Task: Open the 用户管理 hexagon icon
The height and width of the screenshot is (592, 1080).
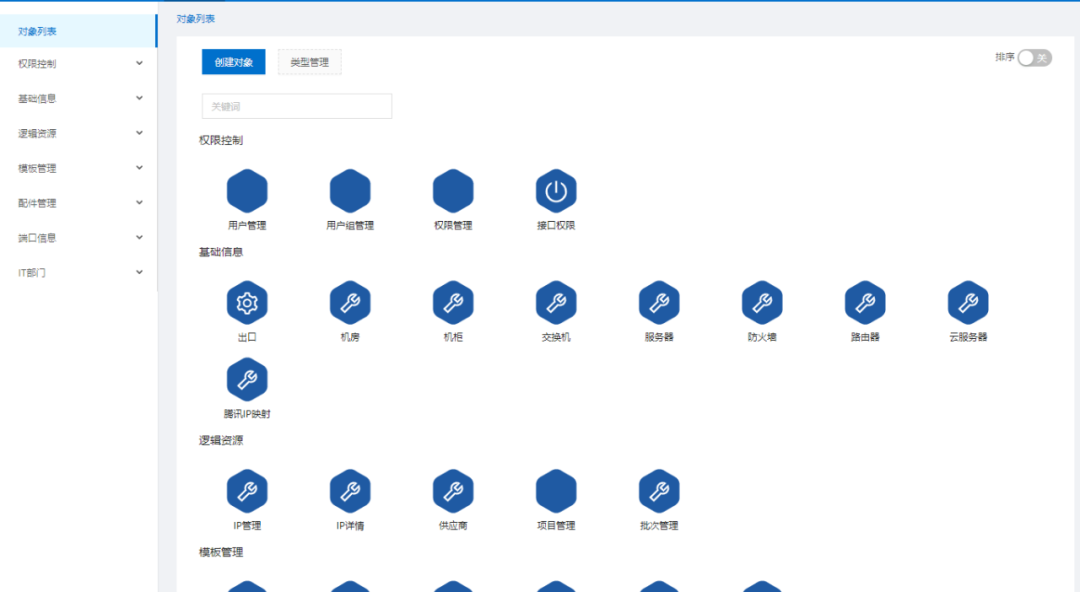Action: [247, 191]
